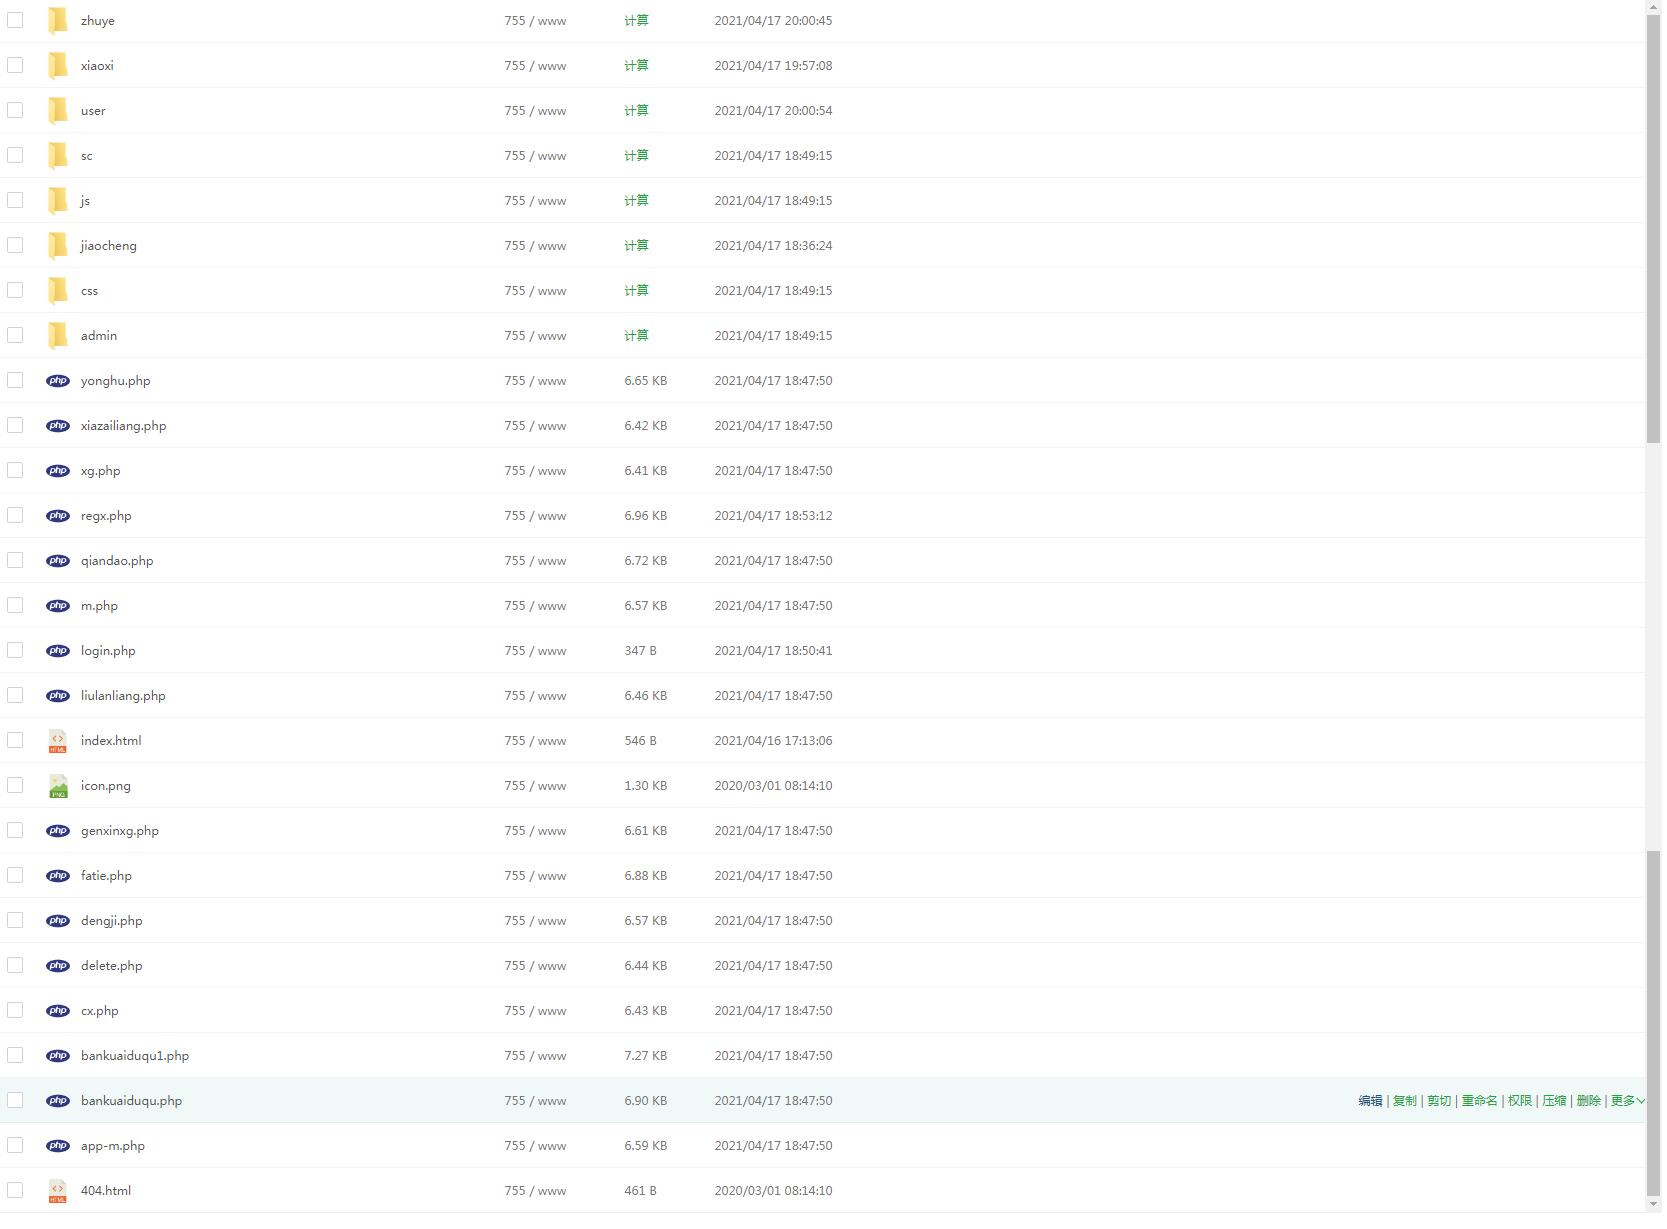Click 编辑 to edit bankuaiduqu.php
Viewport: 1667px width, 1229px height.
coord(1370,1101)
